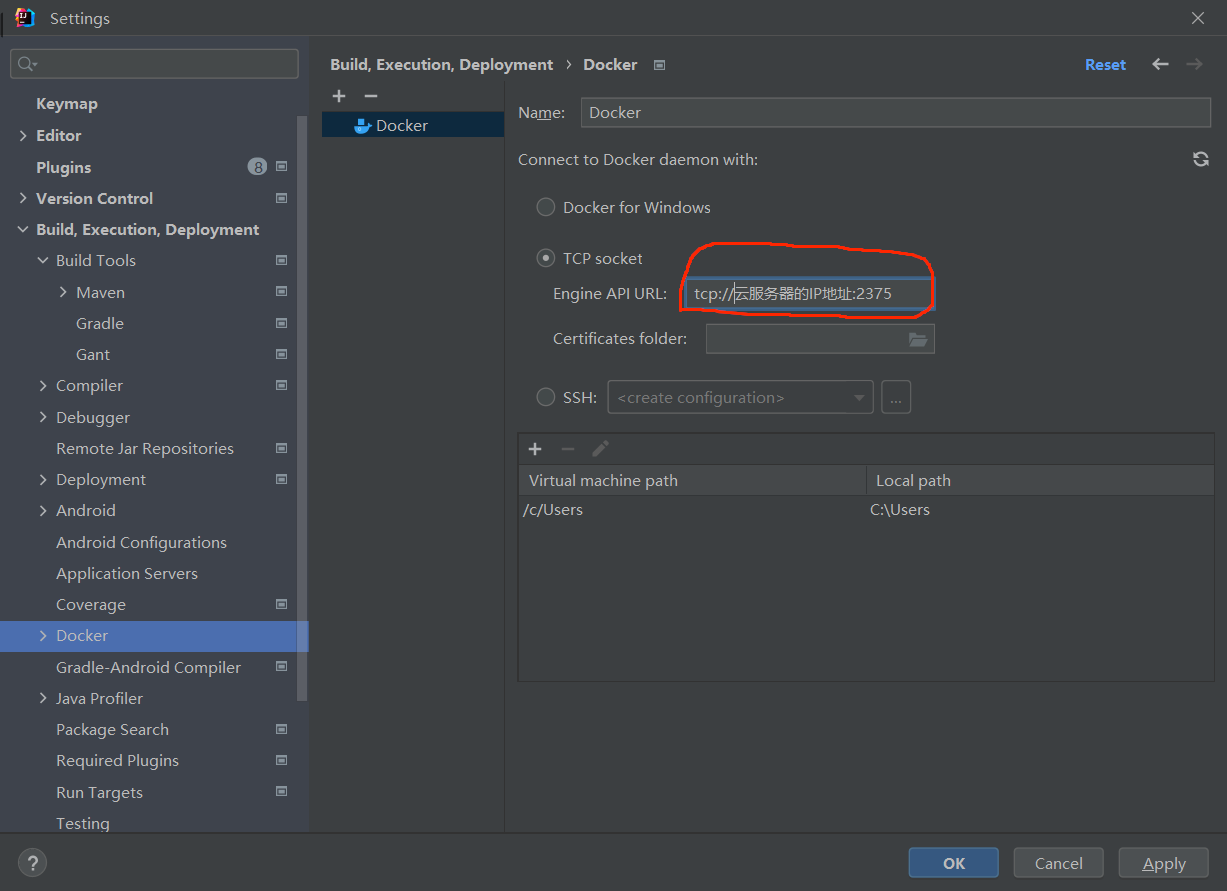
Task: Open the Plugins settings page
Action: click(64, 167)
